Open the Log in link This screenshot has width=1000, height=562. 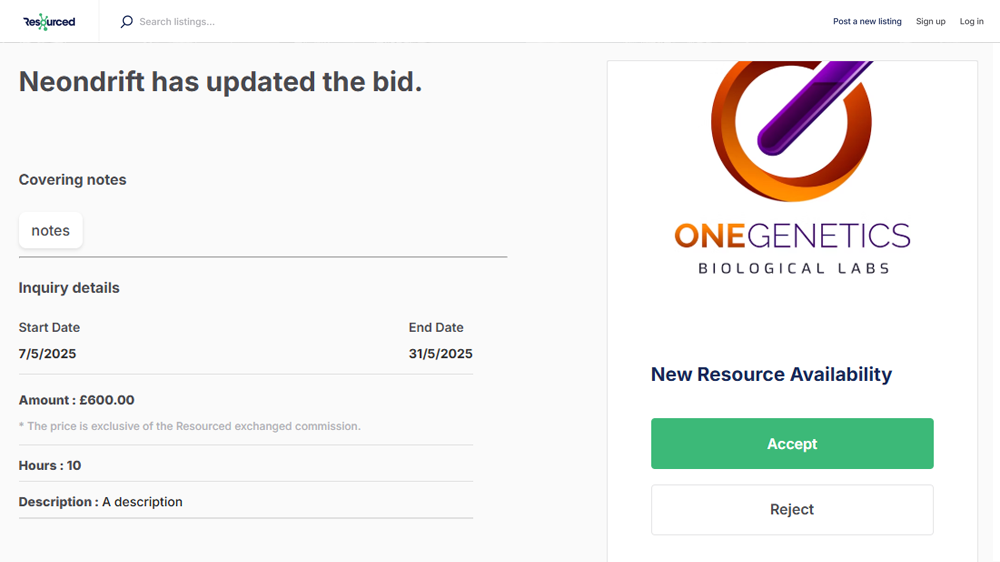coord(971,21)
